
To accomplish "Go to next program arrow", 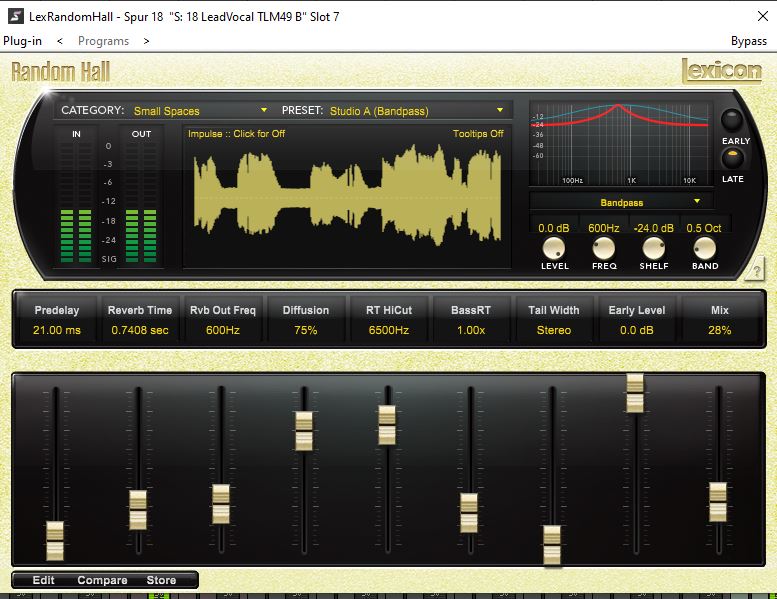I will point(146,41).
